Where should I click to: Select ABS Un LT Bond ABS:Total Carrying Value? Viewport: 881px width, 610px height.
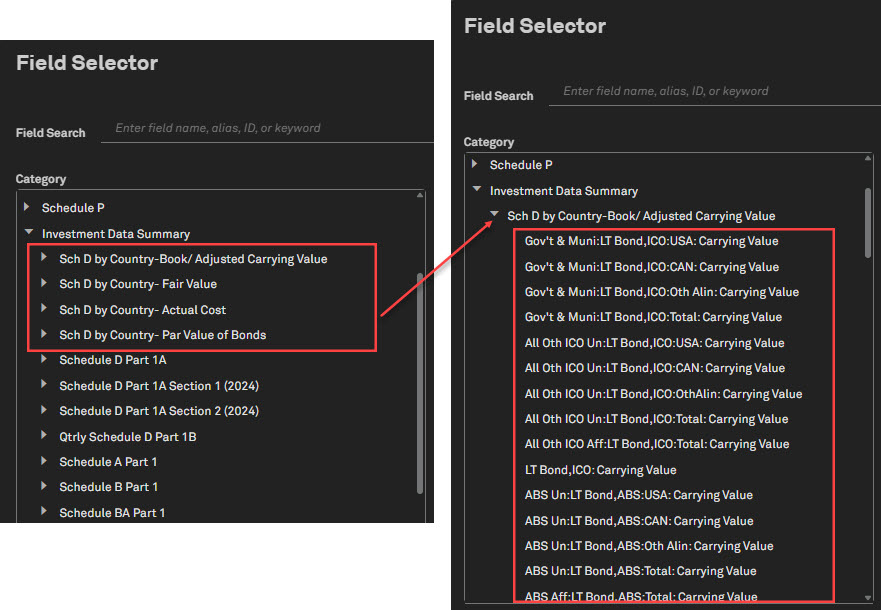[640, 571]
